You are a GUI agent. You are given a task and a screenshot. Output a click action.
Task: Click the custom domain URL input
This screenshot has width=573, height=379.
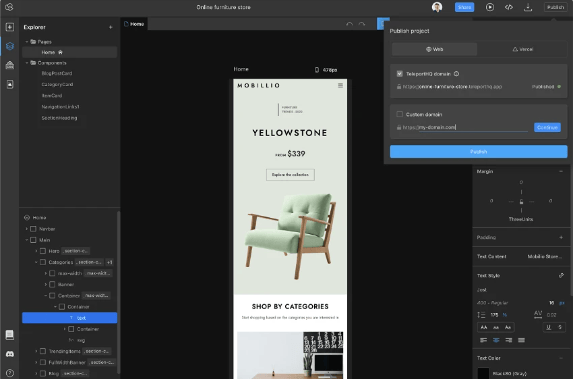tap(473, 127)
